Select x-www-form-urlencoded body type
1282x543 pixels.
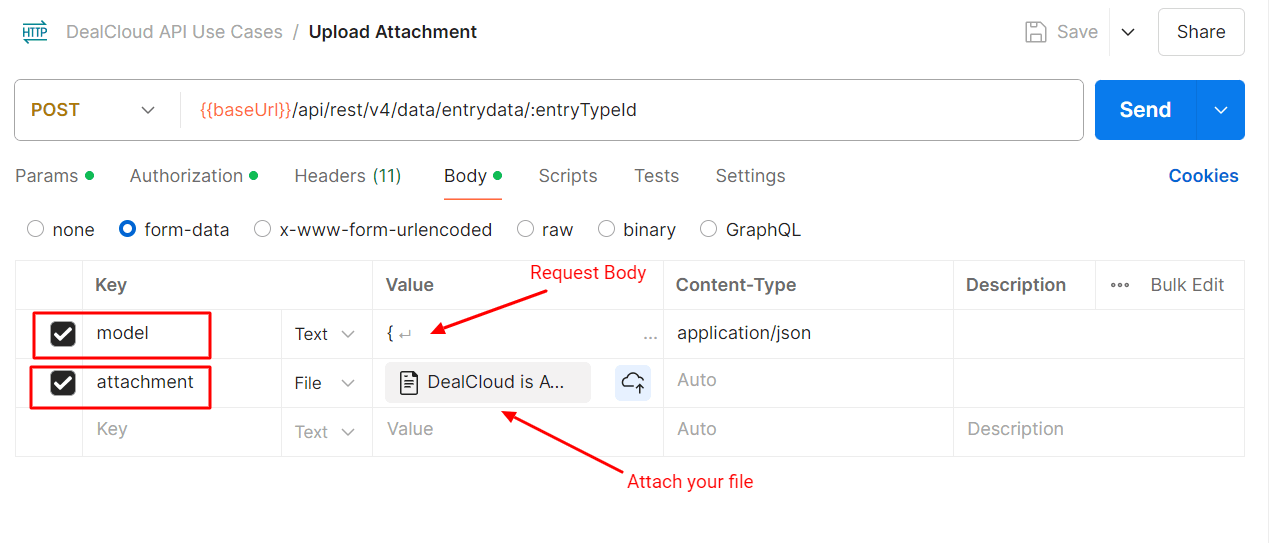pyautogui.click(x=262, y=229)
